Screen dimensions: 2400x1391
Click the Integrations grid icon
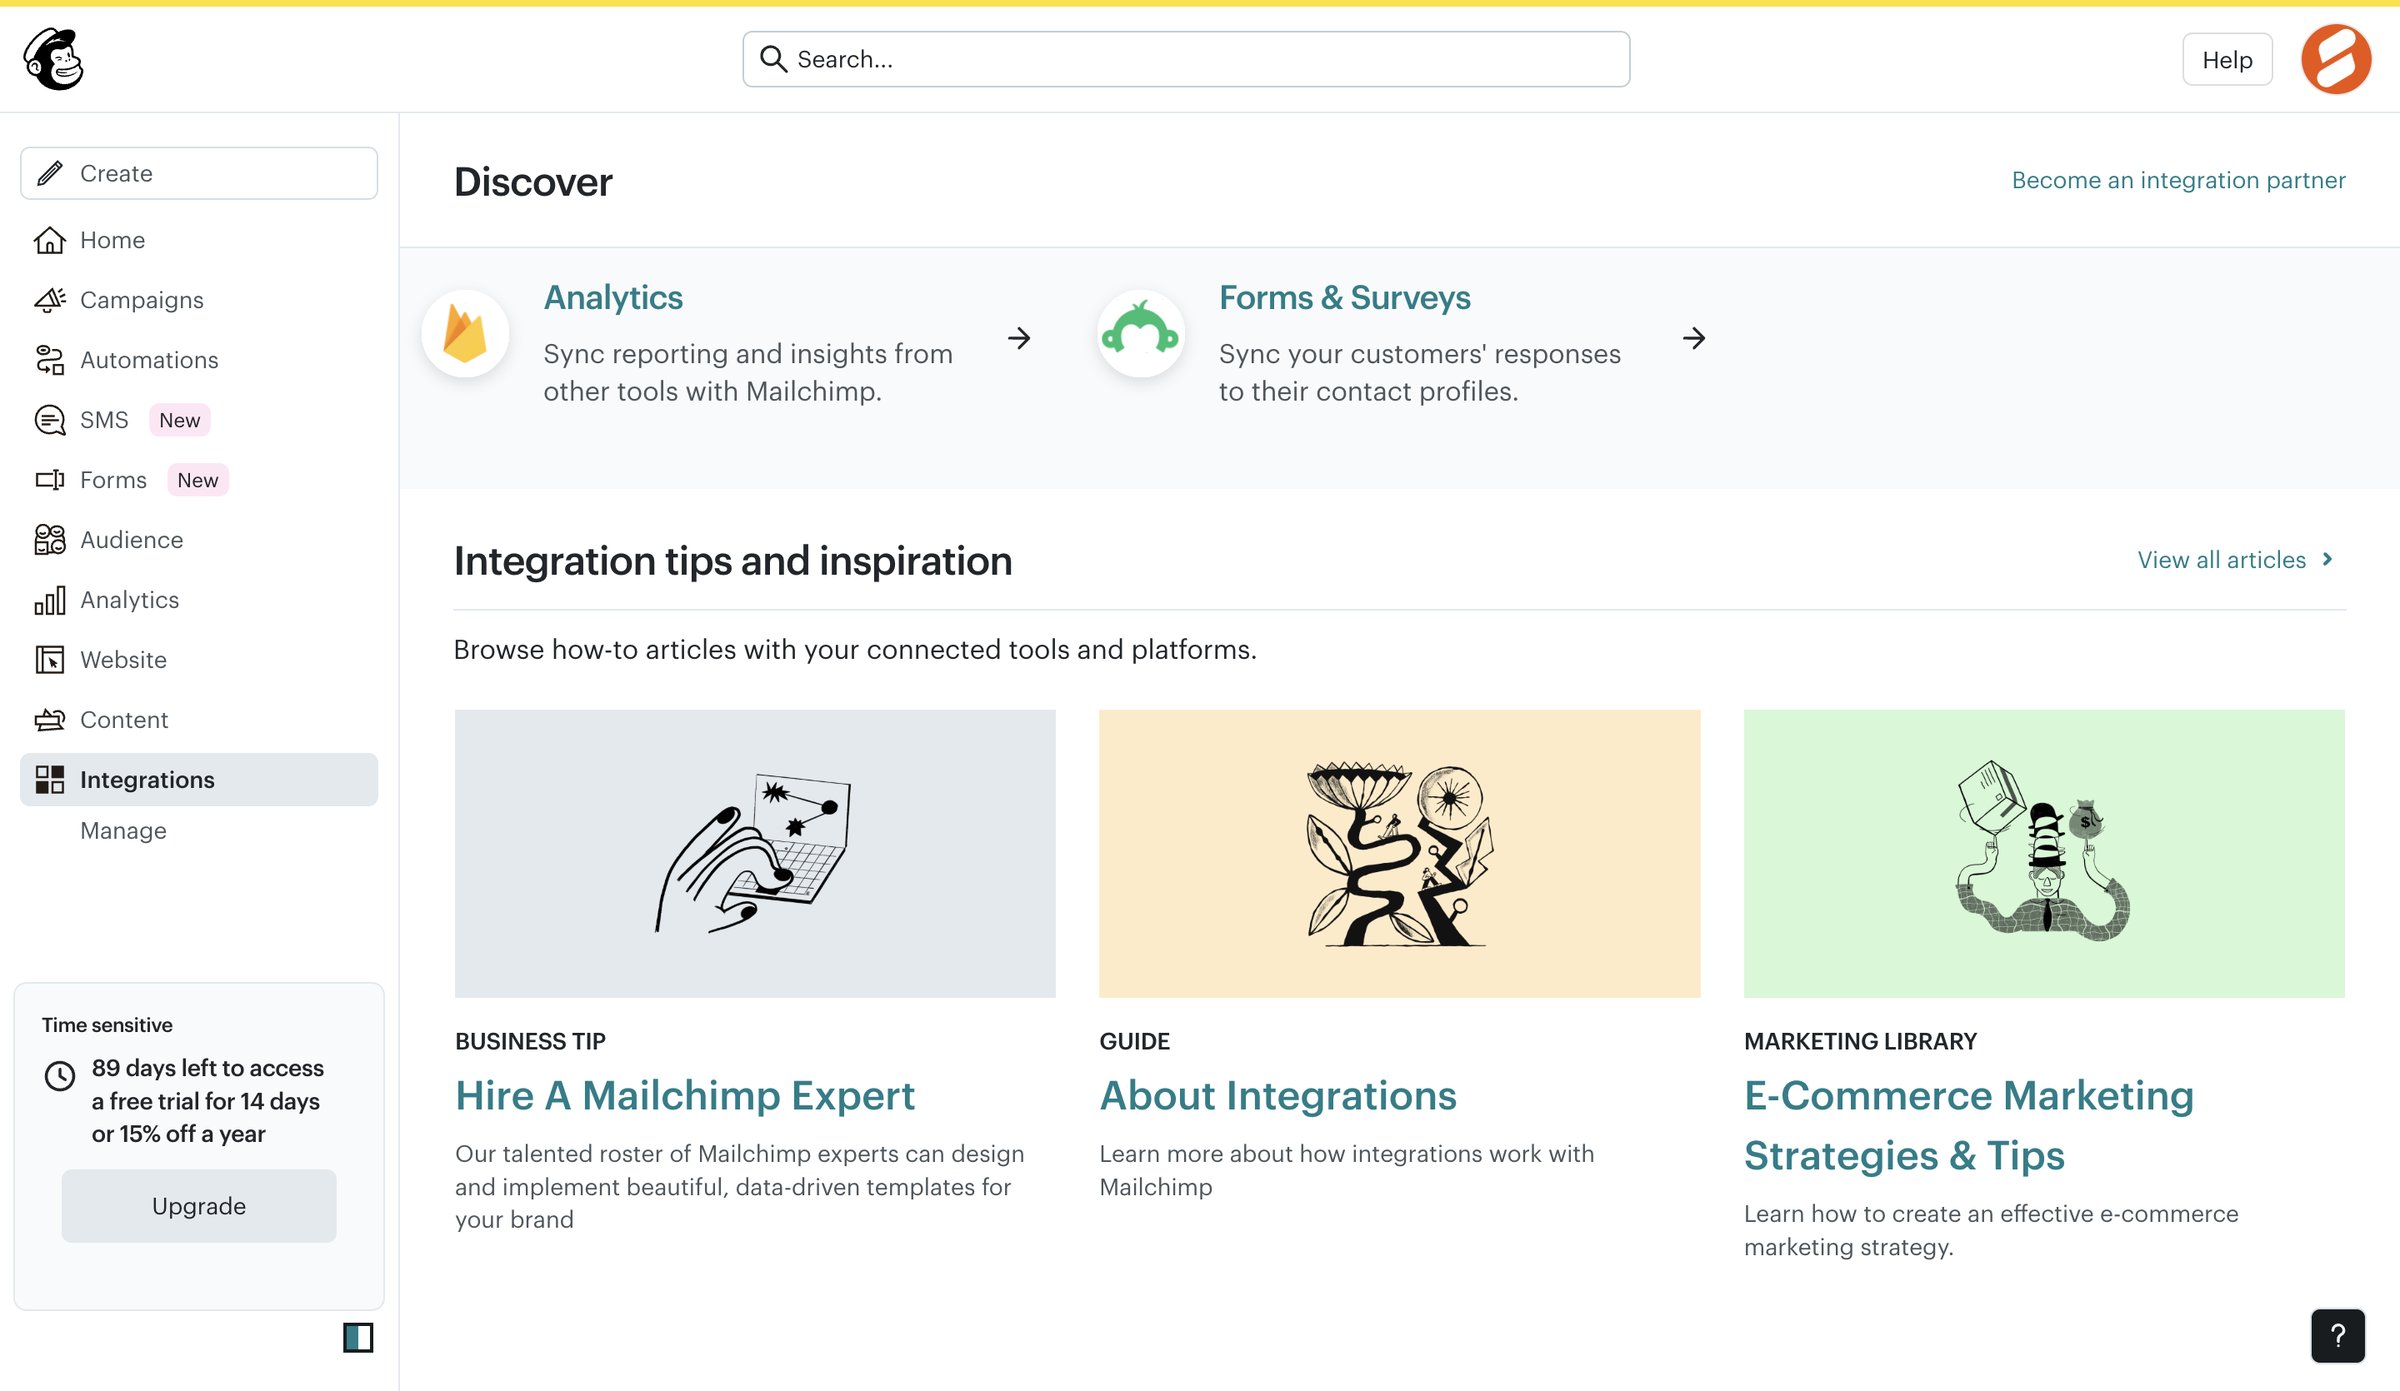pyautogui.click(x=50, y=780)
